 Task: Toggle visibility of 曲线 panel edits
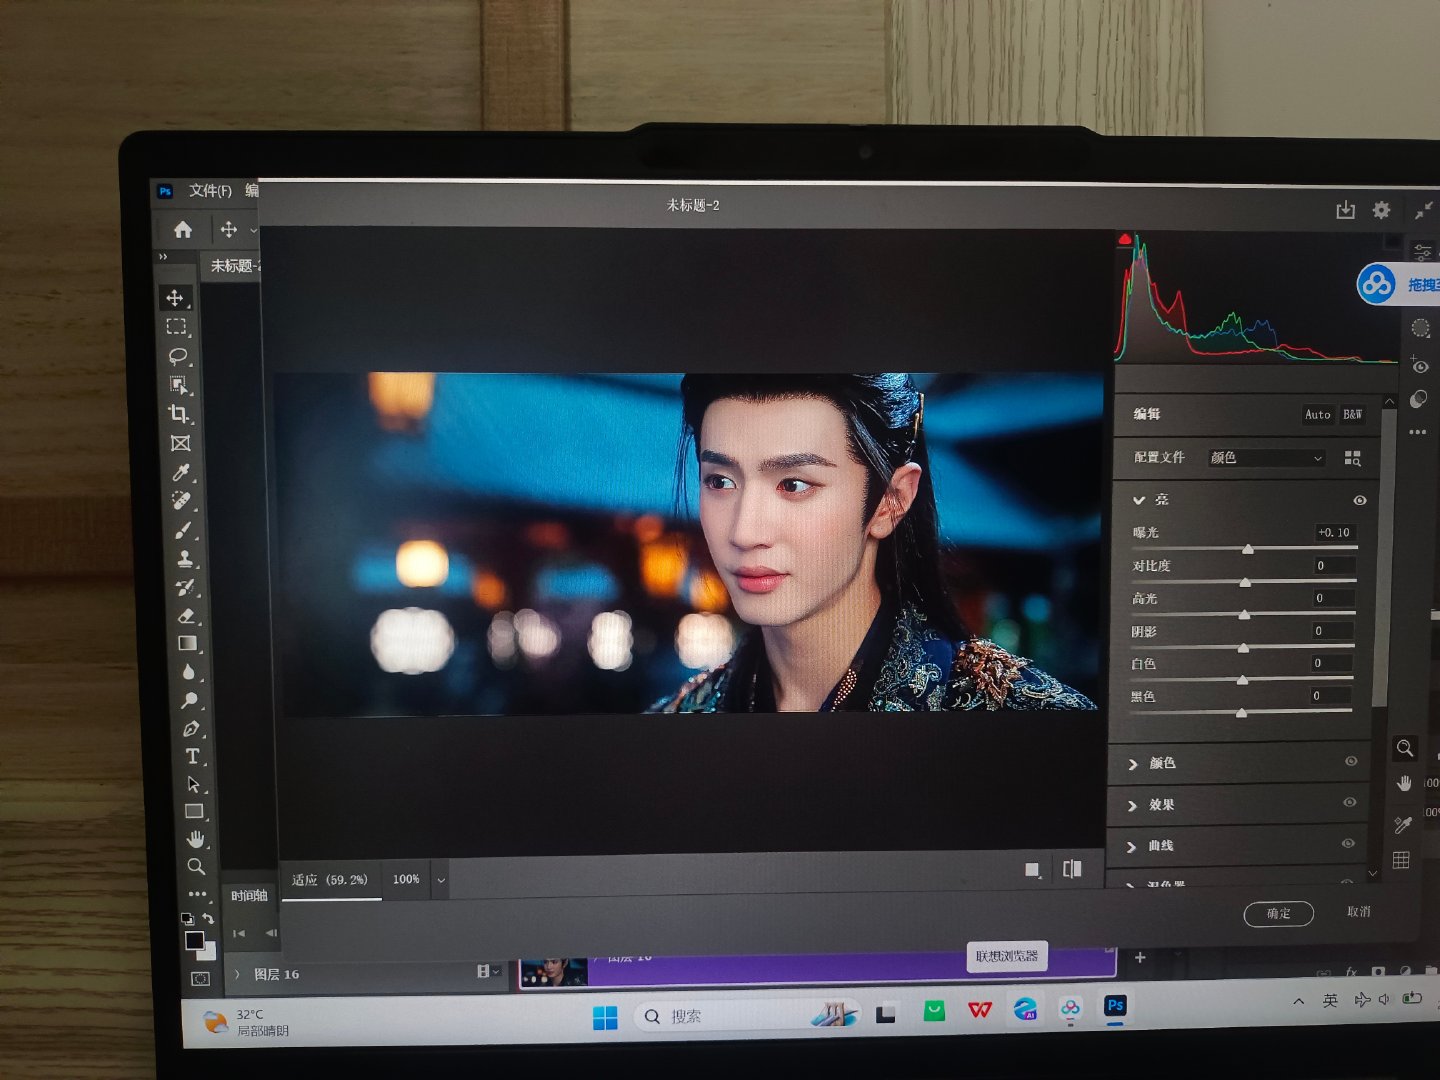pyautogui.click(x=1348, y=844)
